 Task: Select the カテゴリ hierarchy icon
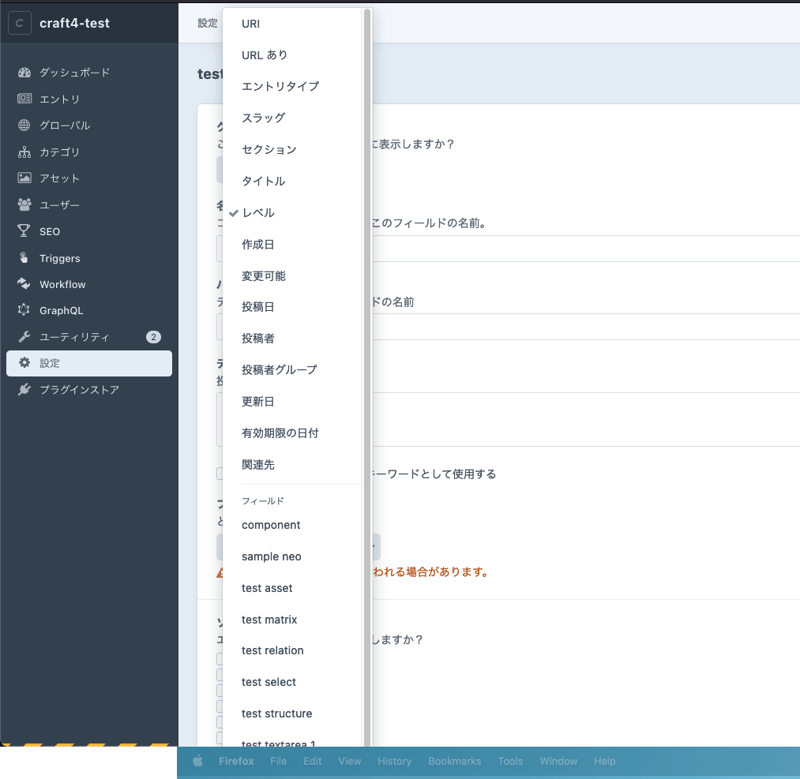pos(24,152)
